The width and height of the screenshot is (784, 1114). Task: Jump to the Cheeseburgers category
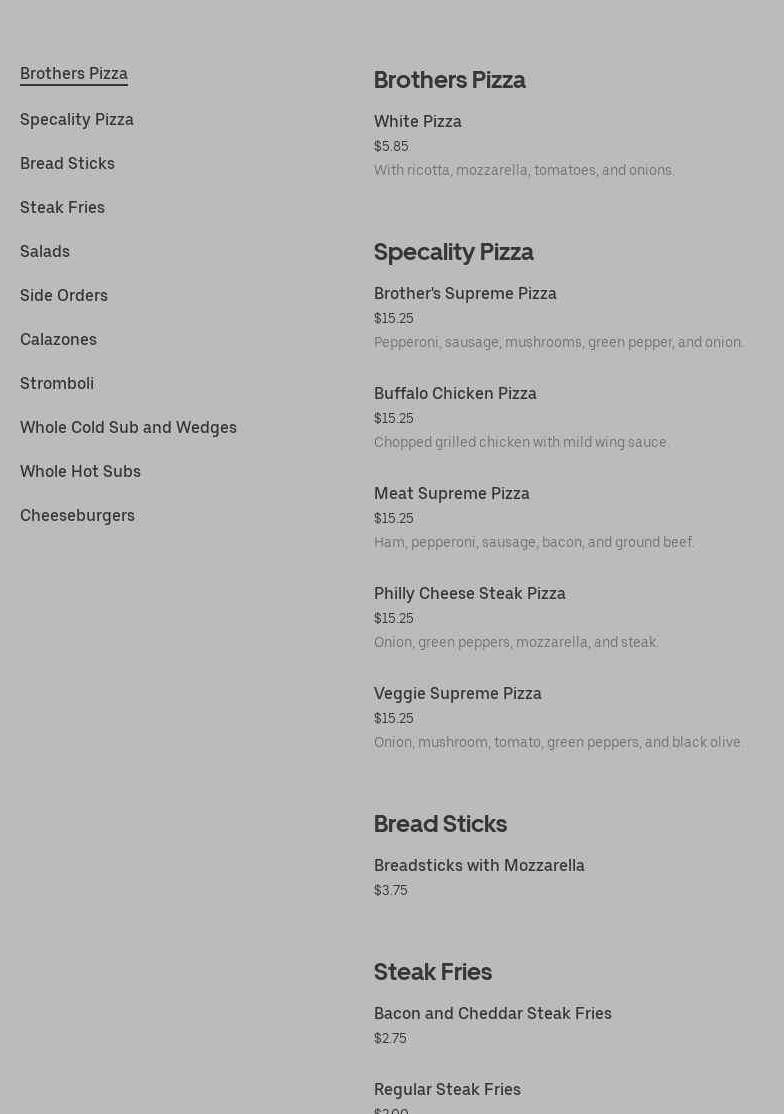pyautogui.click(x=77, y=516)
